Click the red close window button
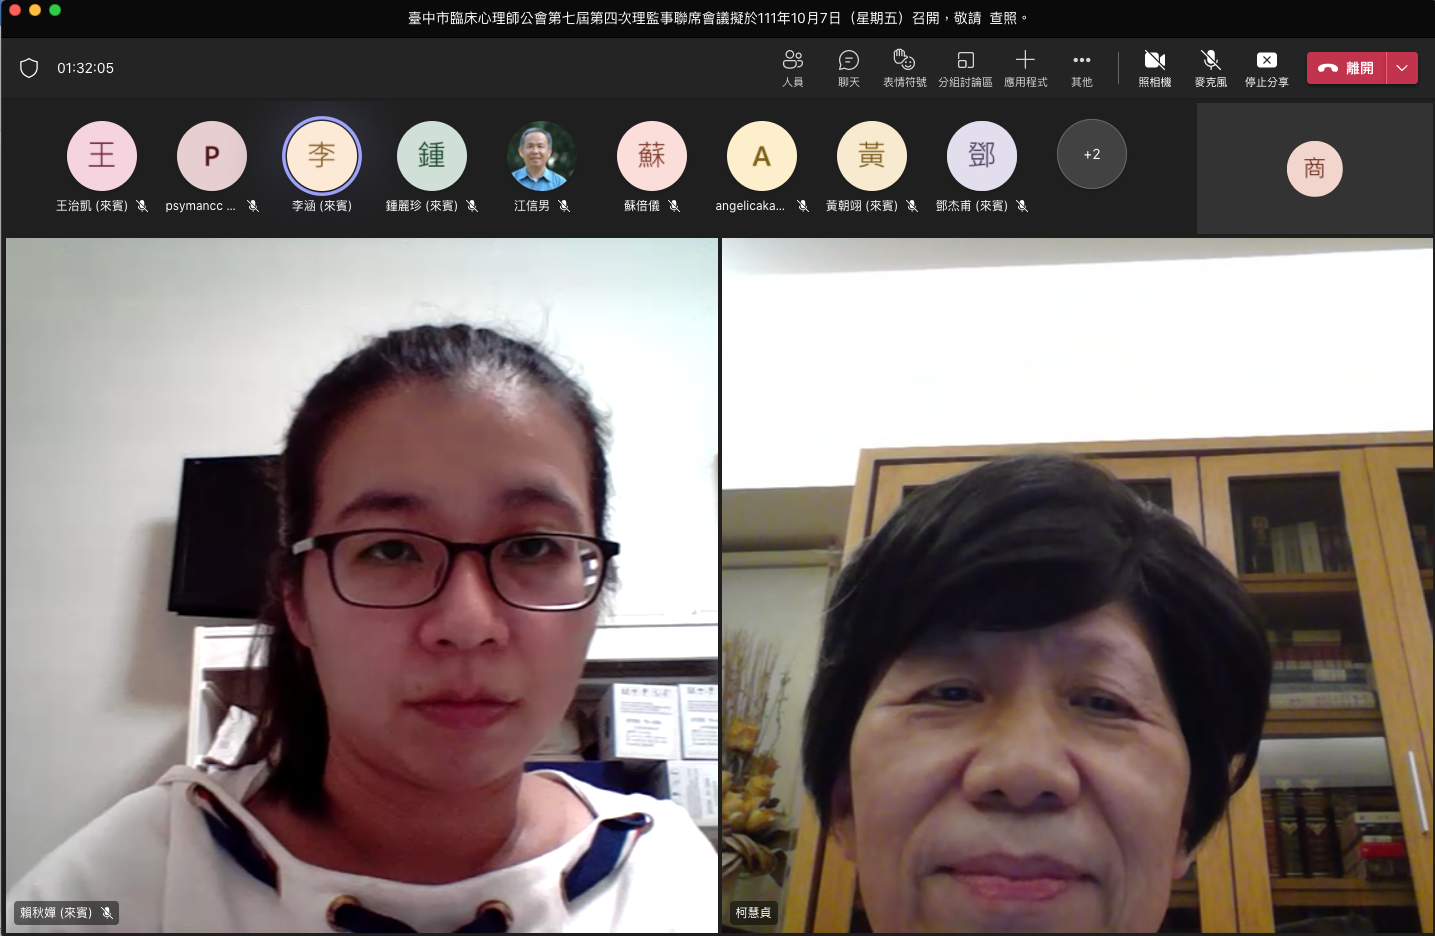Image resolution: width=1435 pixels, height=936 pixels. tap(15, 10)
